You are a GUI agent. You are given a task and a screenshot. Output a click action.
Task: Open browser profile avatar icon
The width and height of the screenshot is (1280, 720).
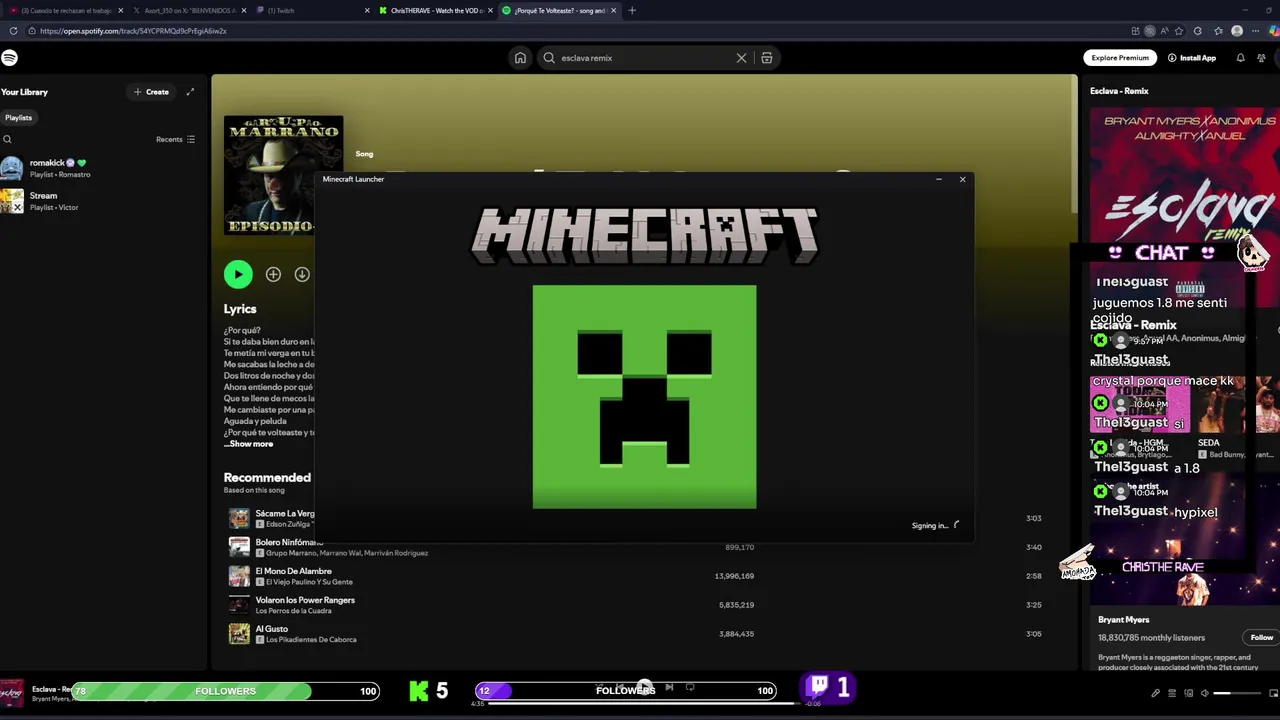(1237, 31)
